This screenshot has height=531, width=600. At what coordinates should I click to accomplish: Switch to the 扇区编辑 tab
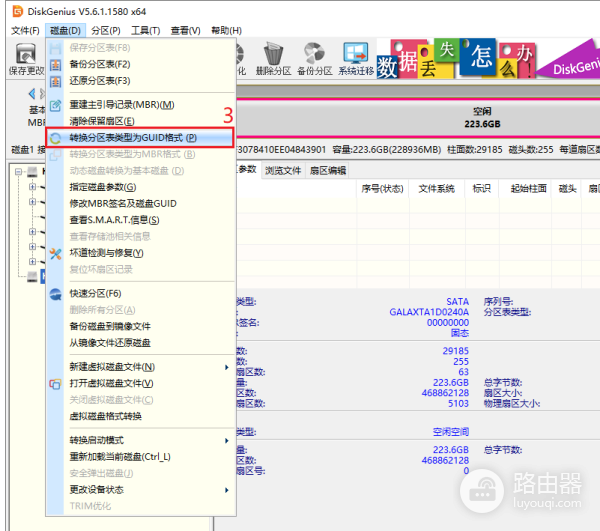[327, 170]
